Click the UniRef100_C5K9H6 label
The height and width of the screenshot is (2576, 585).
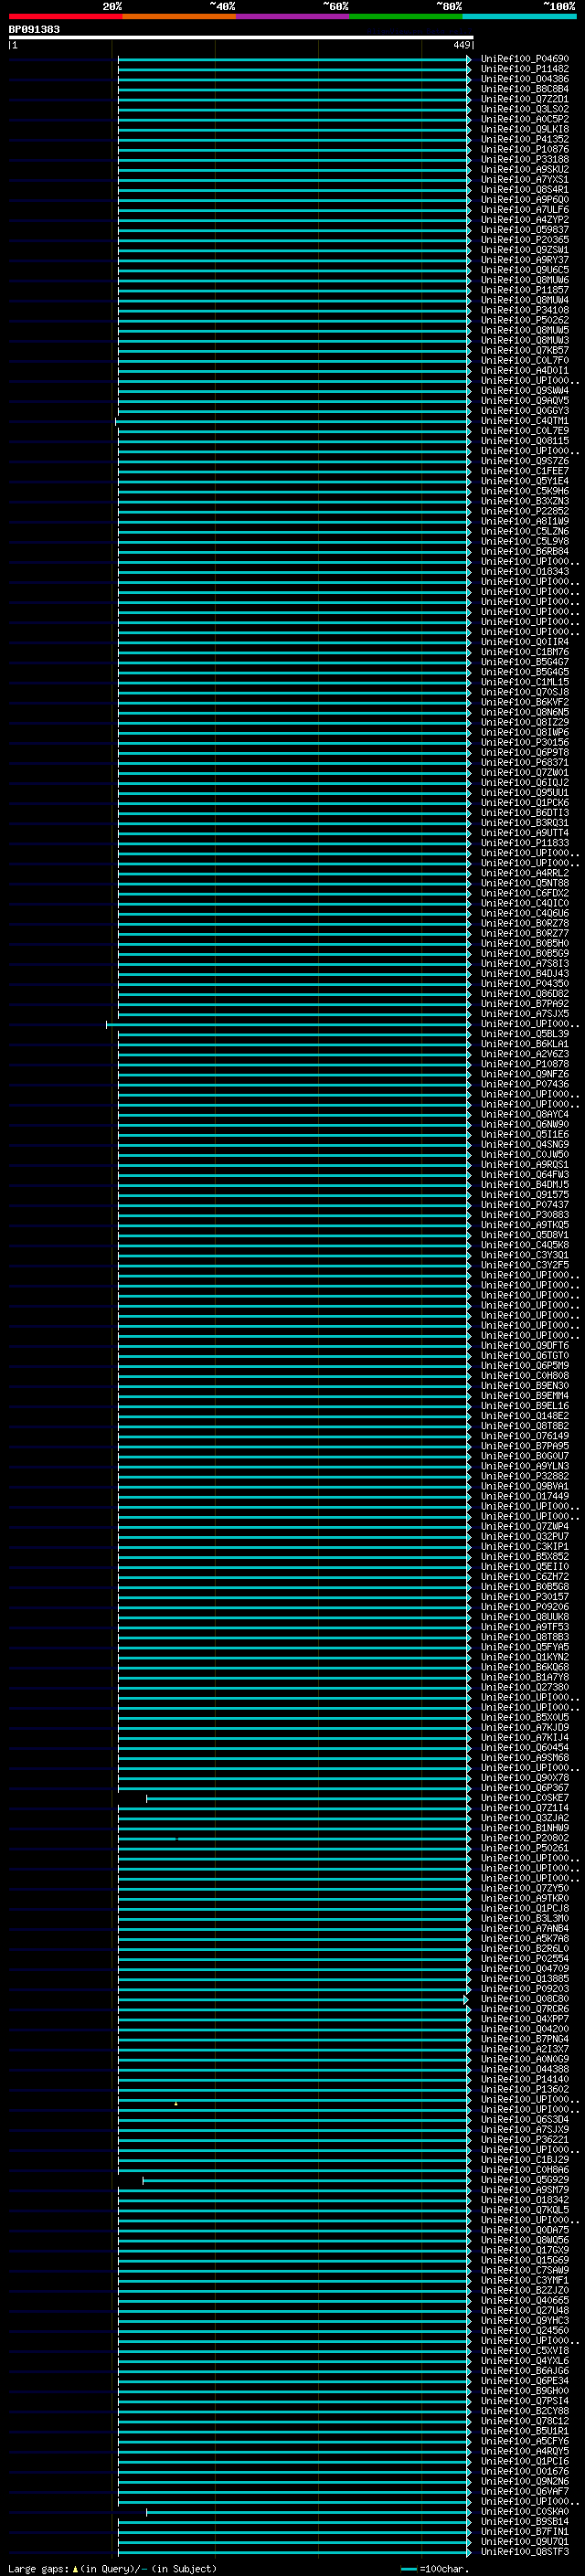(524, 491)
